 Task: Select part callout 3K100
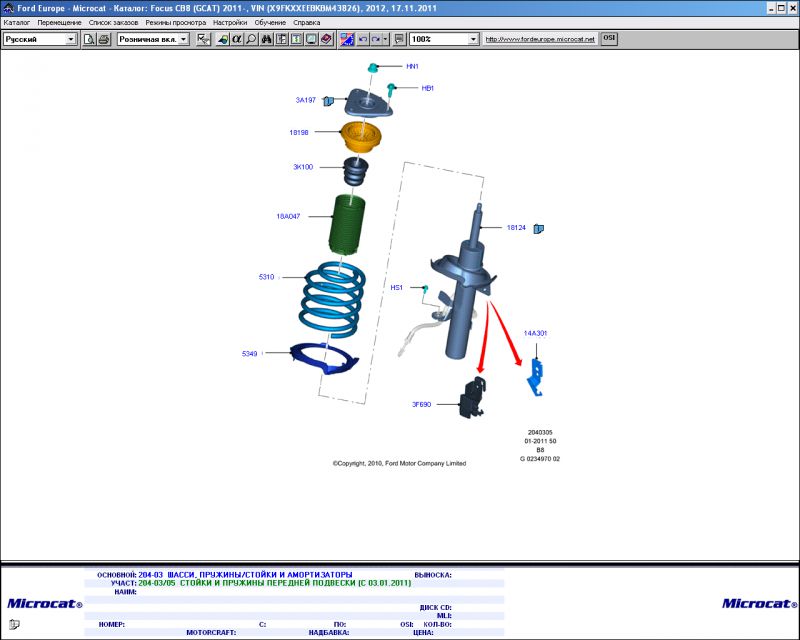pos(303,167)
